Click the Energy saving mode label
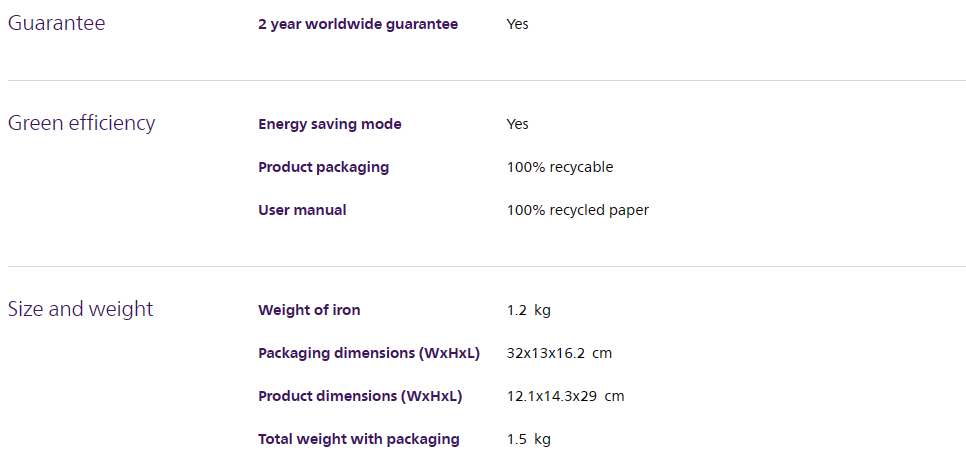This screenshot has width=966, height=457. click(330, 124)
